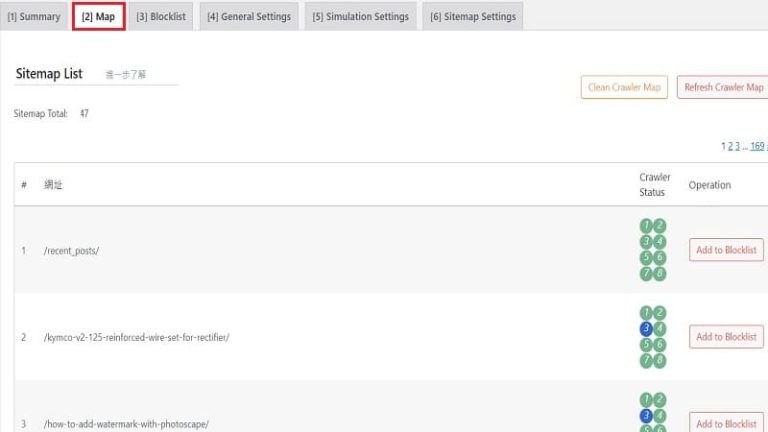Go to page 2 of the sitemap list
This screenshot has height=432, width=768.
tap(731, 146)
